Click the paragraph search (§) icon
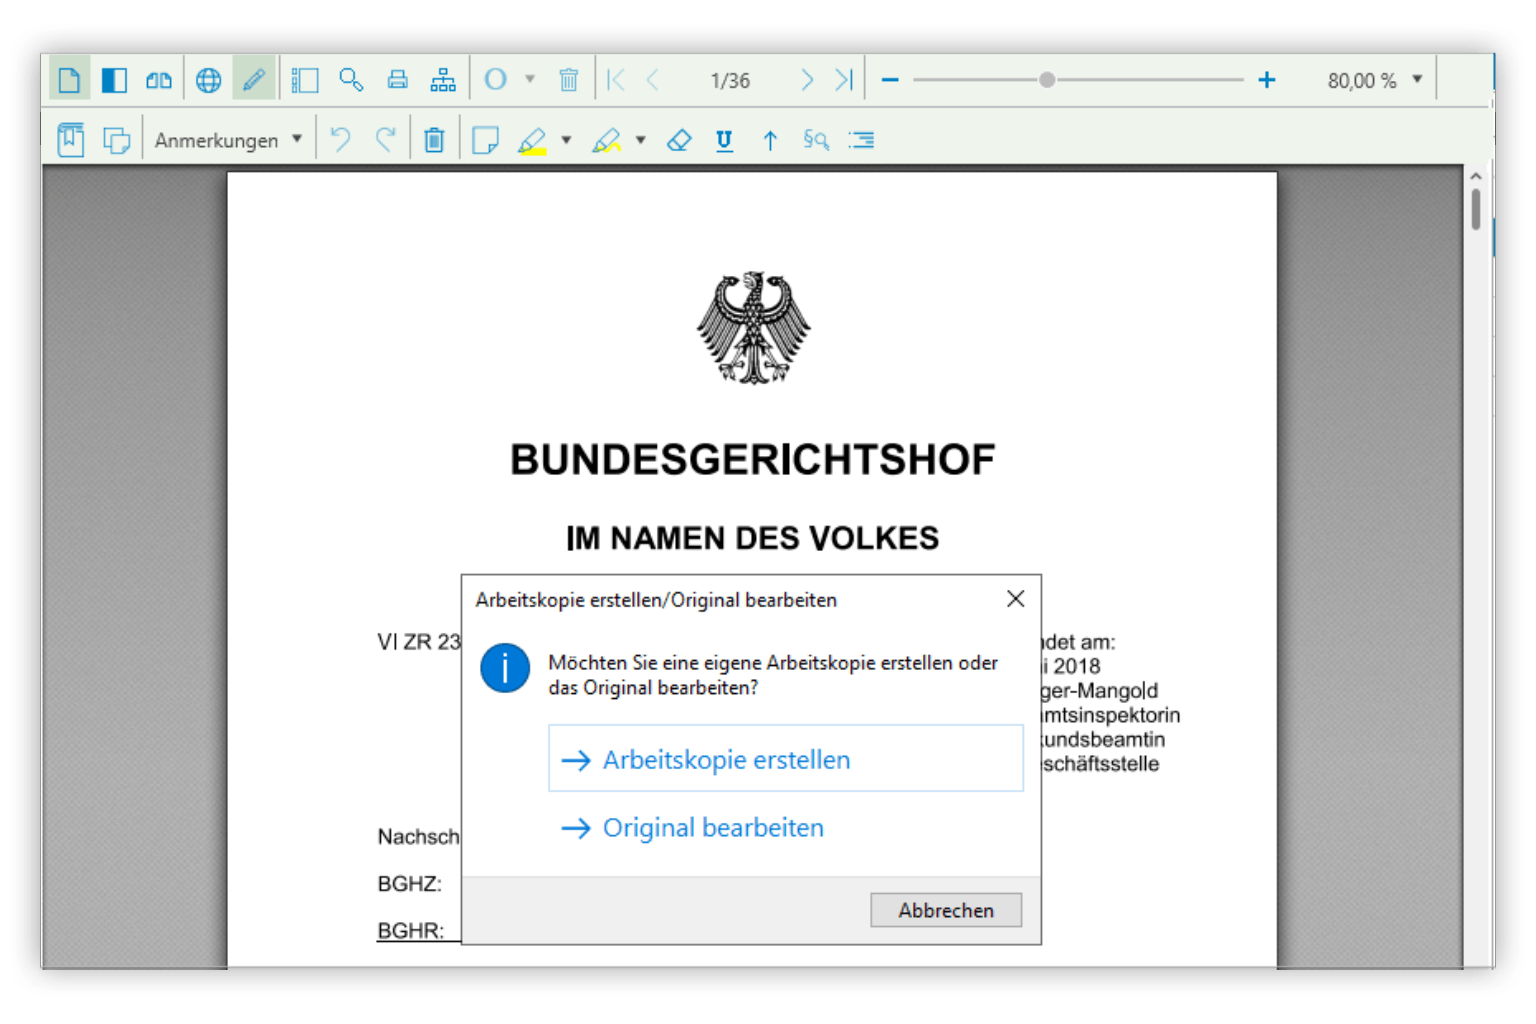 [816, 140]
